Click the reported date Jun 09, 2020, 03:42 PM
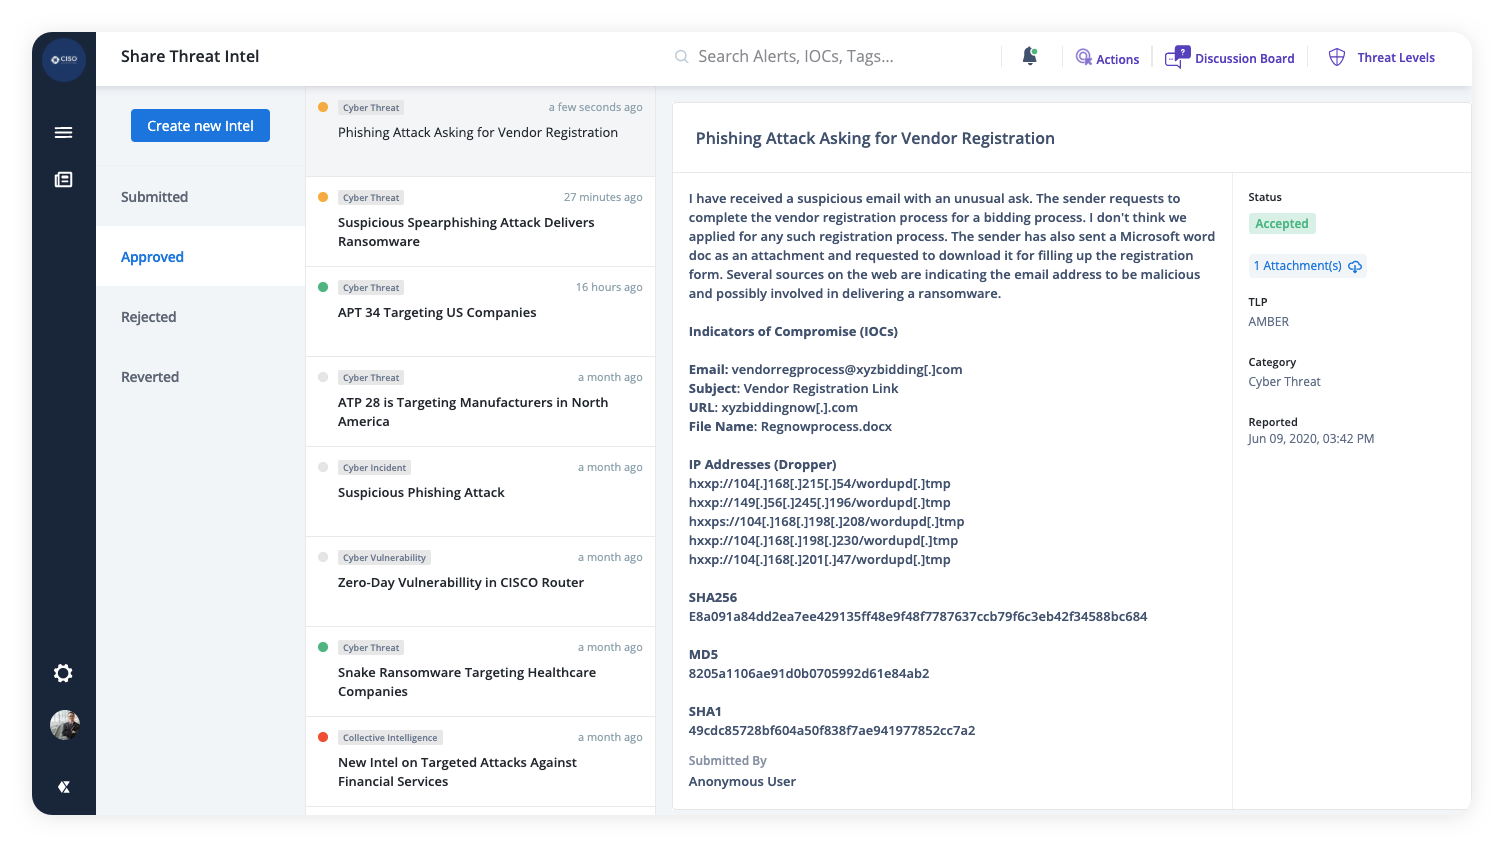The image size is (1504, 847). pyautogui.click(x=1311, y=439)
